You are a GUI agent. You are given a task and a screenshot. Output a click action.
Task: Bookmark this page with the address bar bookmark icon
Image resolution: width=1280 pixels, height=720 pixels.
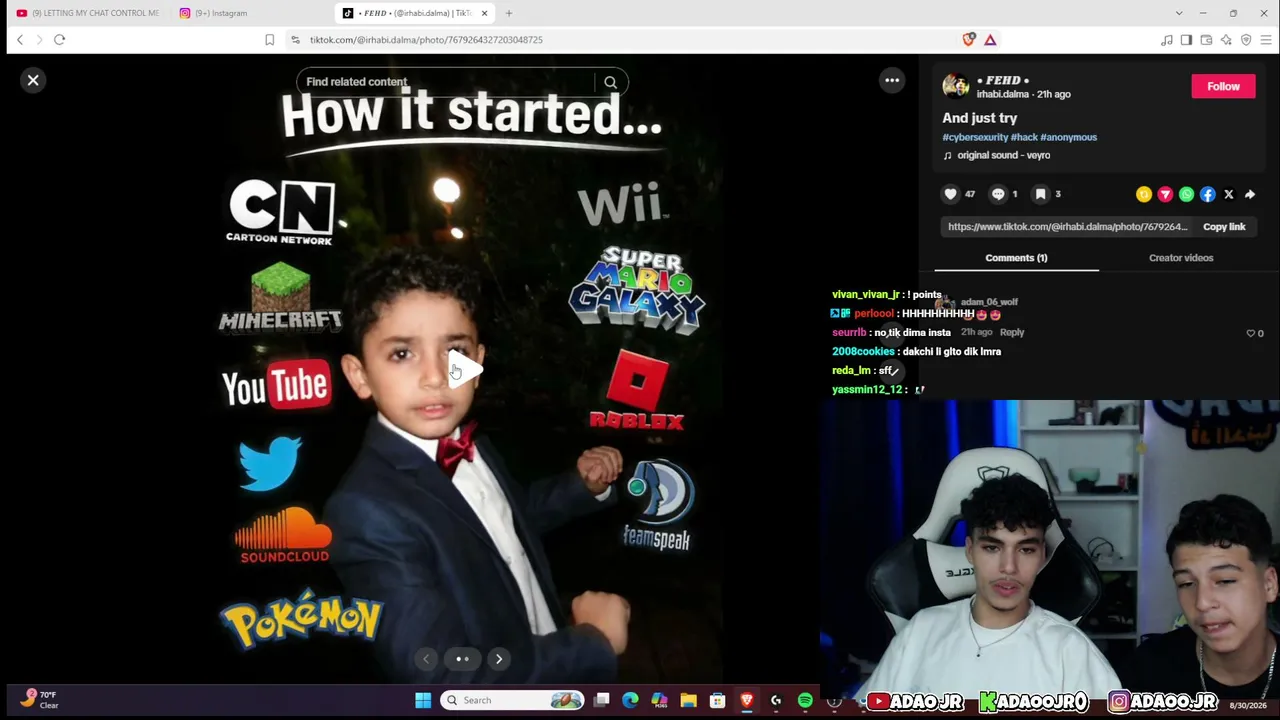point(269,39)
